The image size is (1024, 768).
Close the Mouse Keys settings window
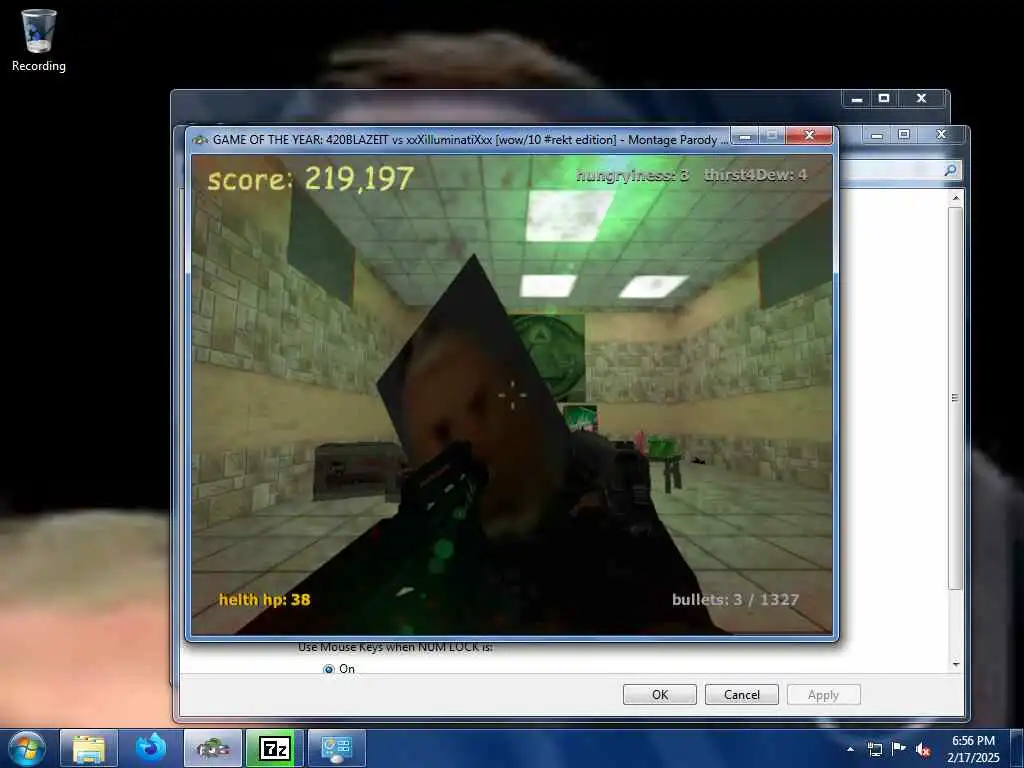point(941,135)
